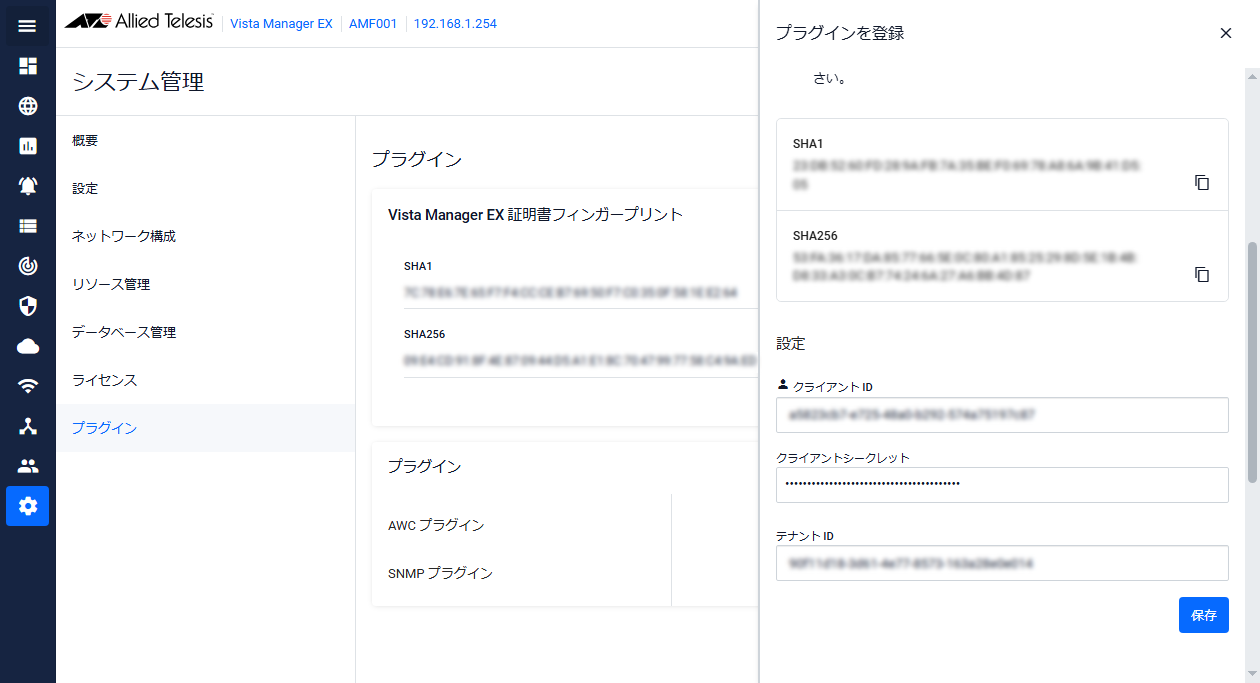Close the プラグインを登録 panel
The height and width of the screenshot is (683, 1260).
tap(1225, 33)
